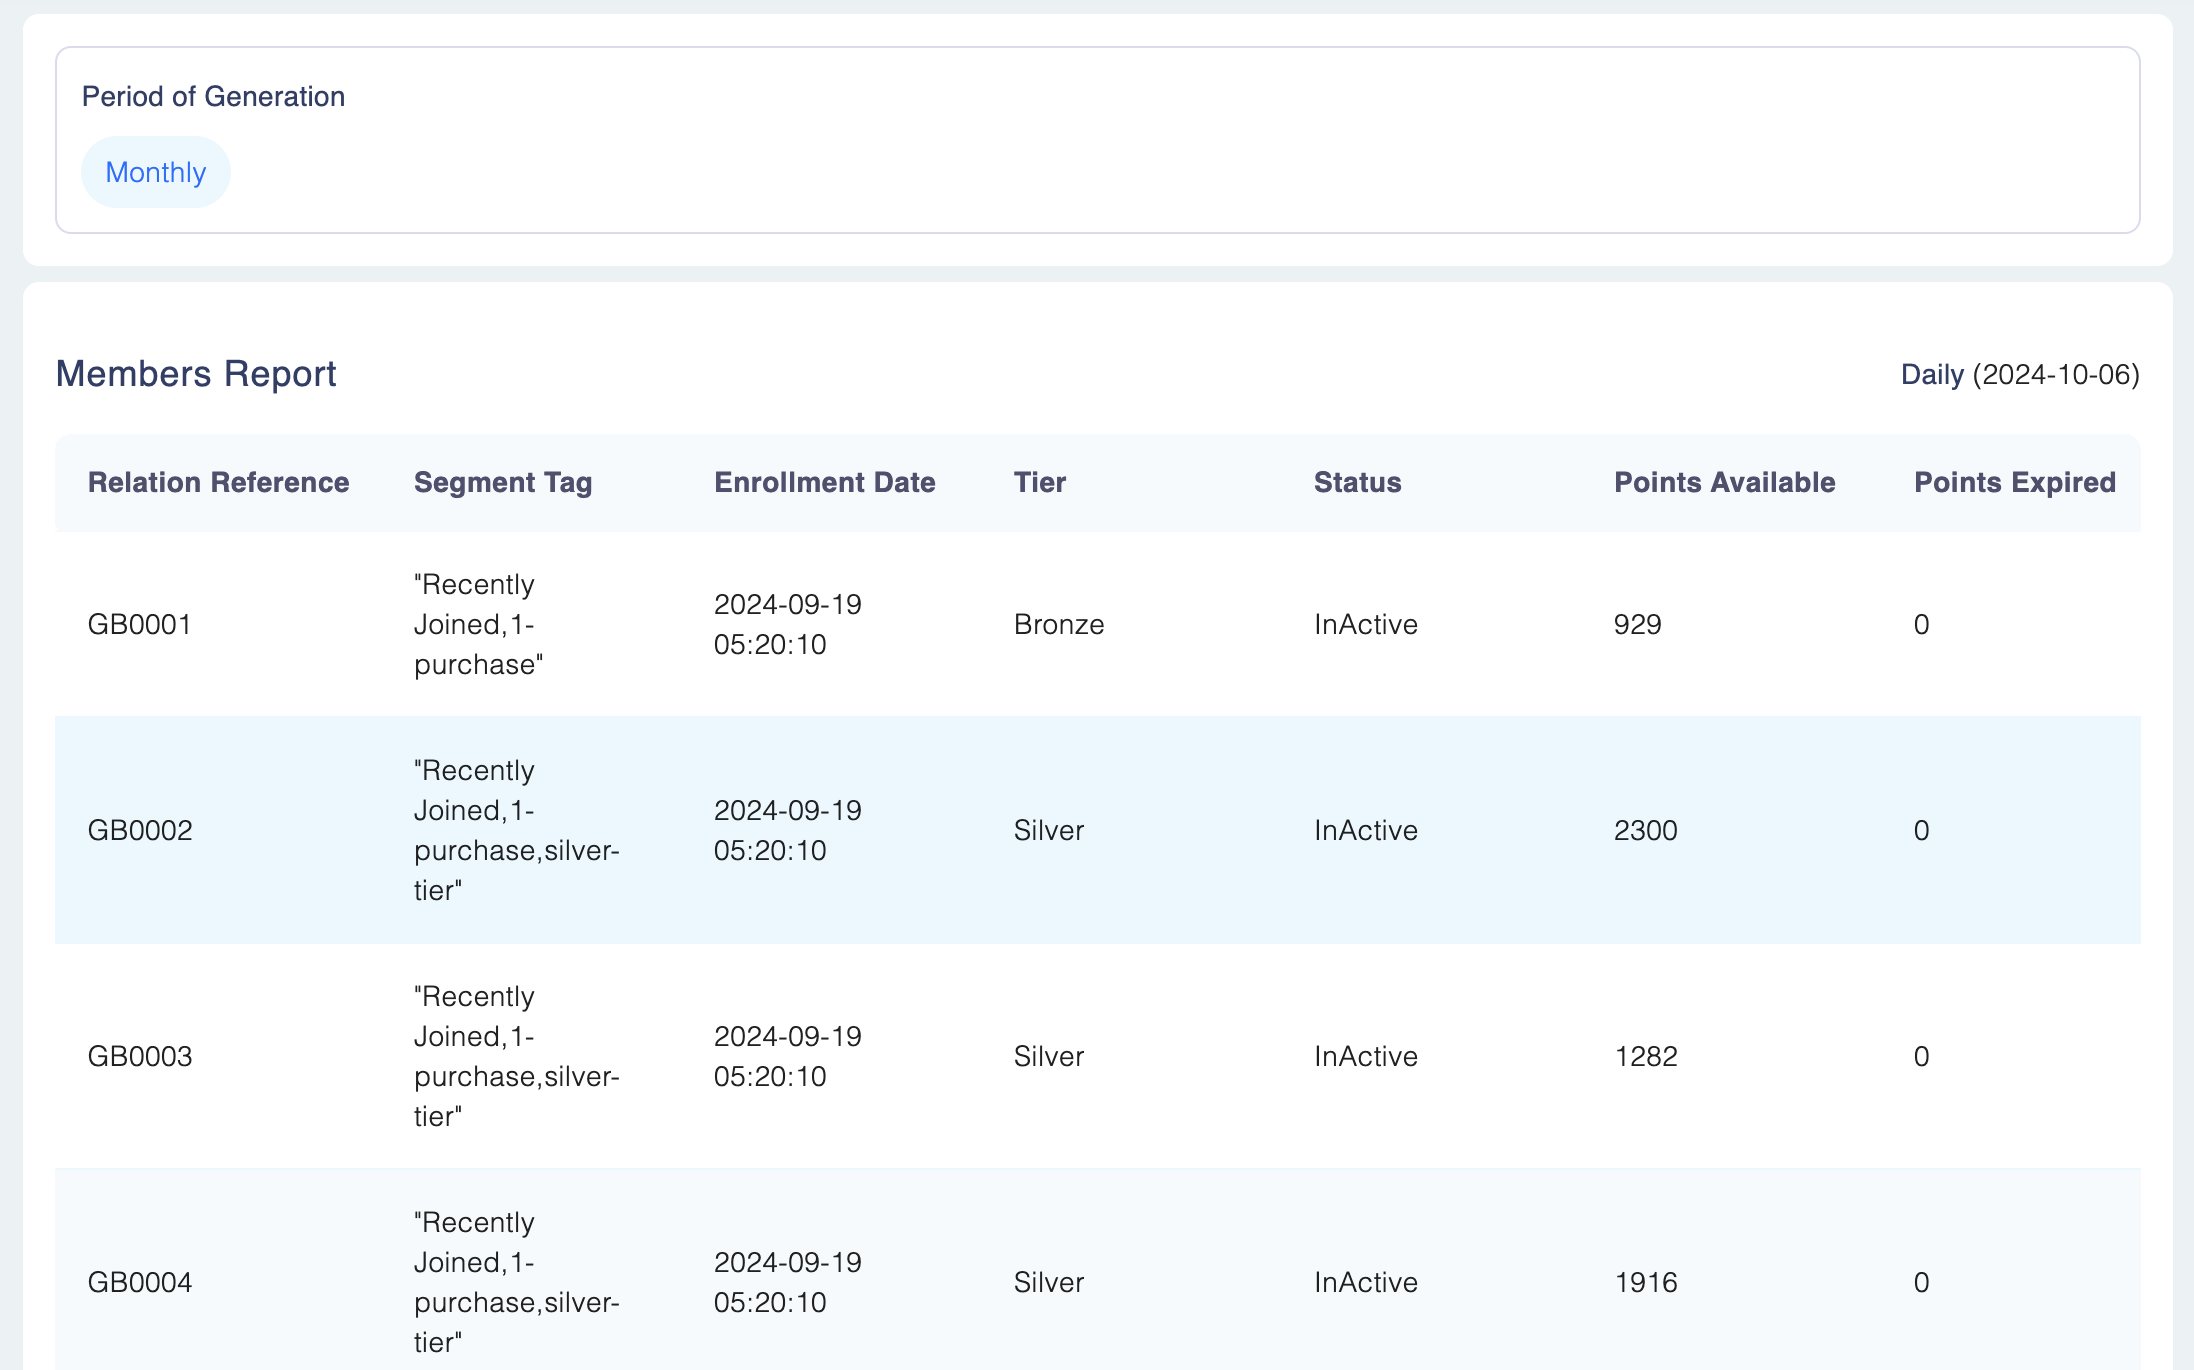Screen dimensions: 2194x1370
Task: Click the Monthly period chip
Action: [x=156, y=172]
